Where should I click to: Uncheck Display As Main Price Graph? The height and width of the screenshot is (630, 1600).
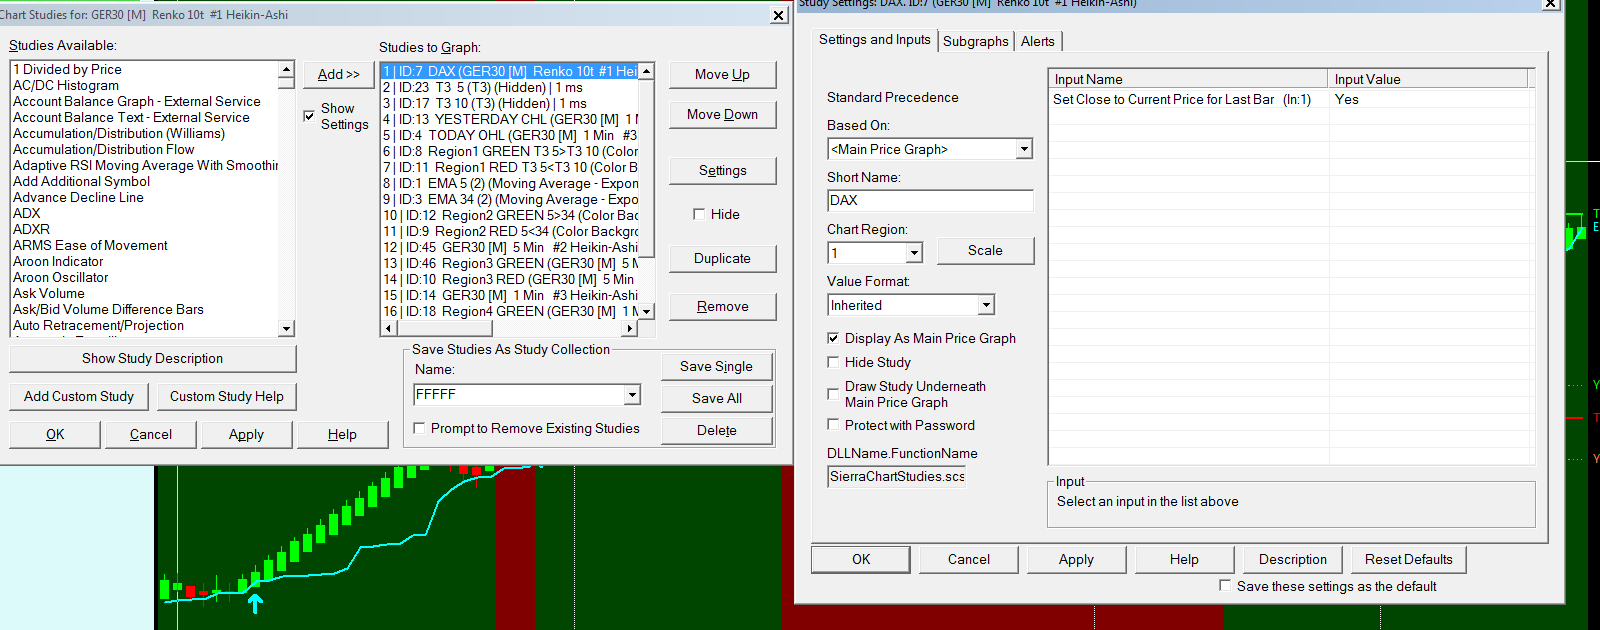click(x=833, y=338)
